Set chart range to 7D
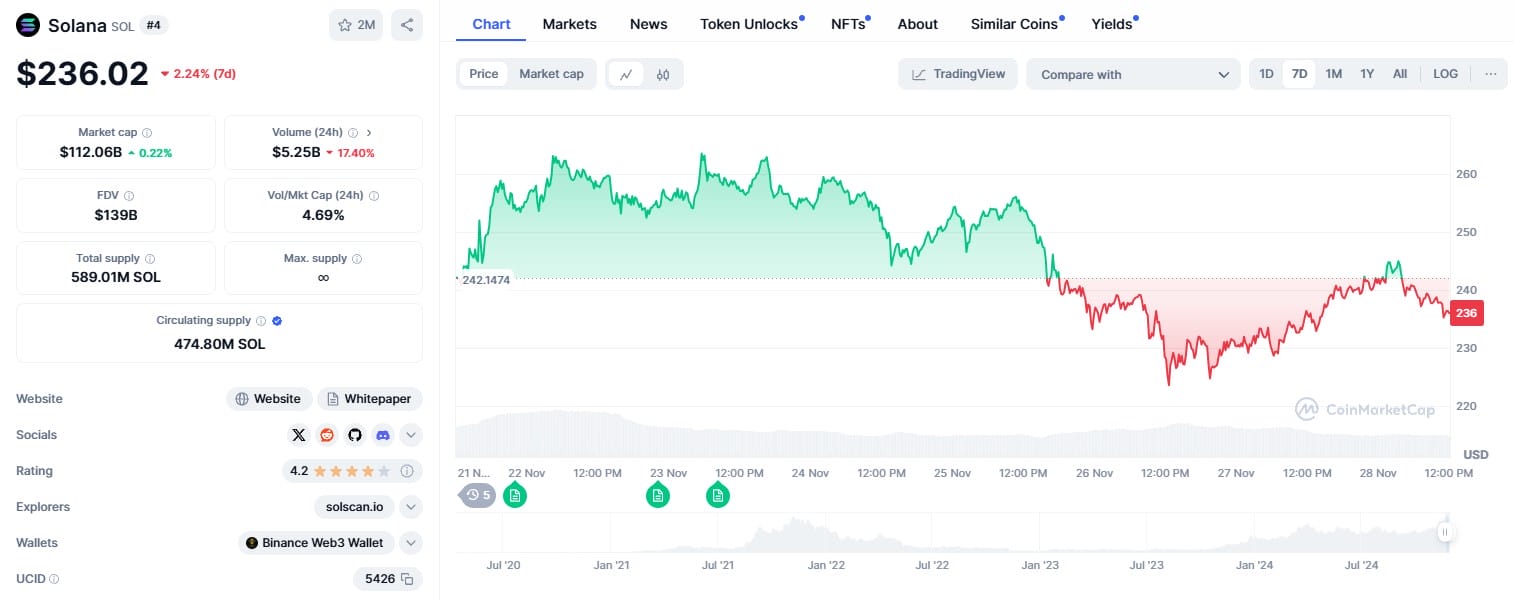This screenshot has height=600, width=1514. click(x=1299, y=74)
